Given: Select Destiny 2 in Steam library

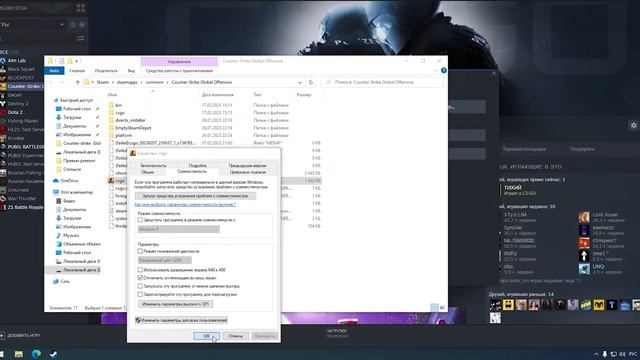Looking at the screenshot, I should pos(18,104).
